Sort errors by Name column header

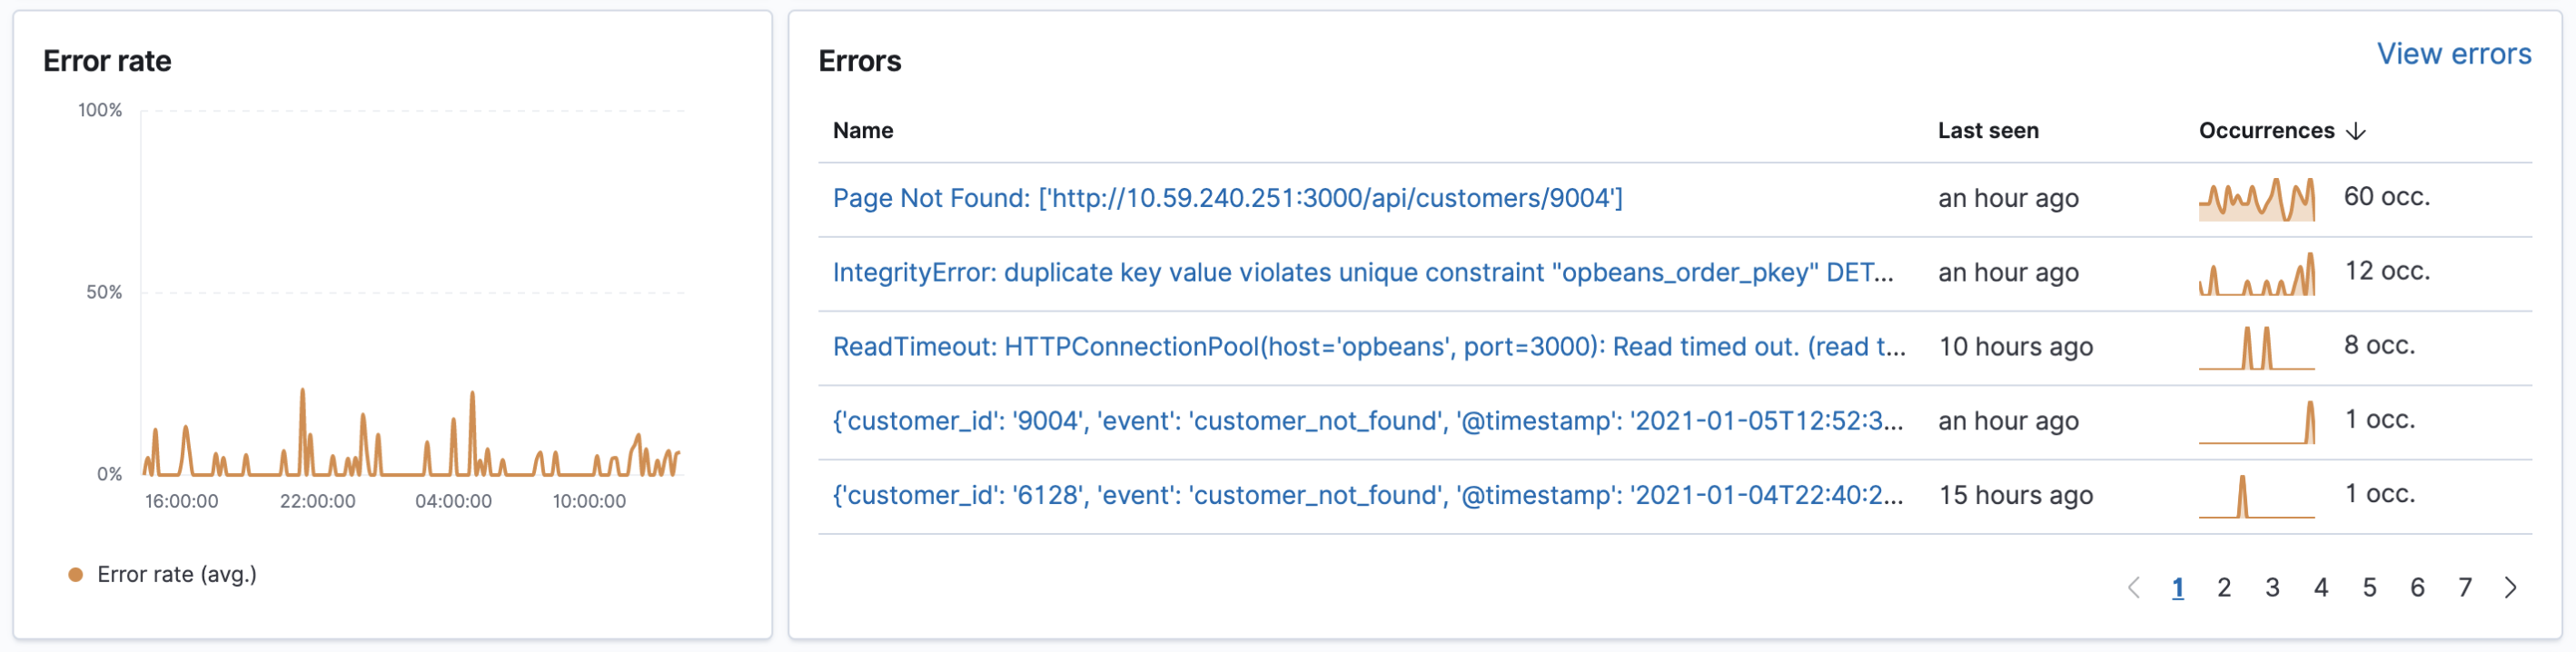click(861, 130)
